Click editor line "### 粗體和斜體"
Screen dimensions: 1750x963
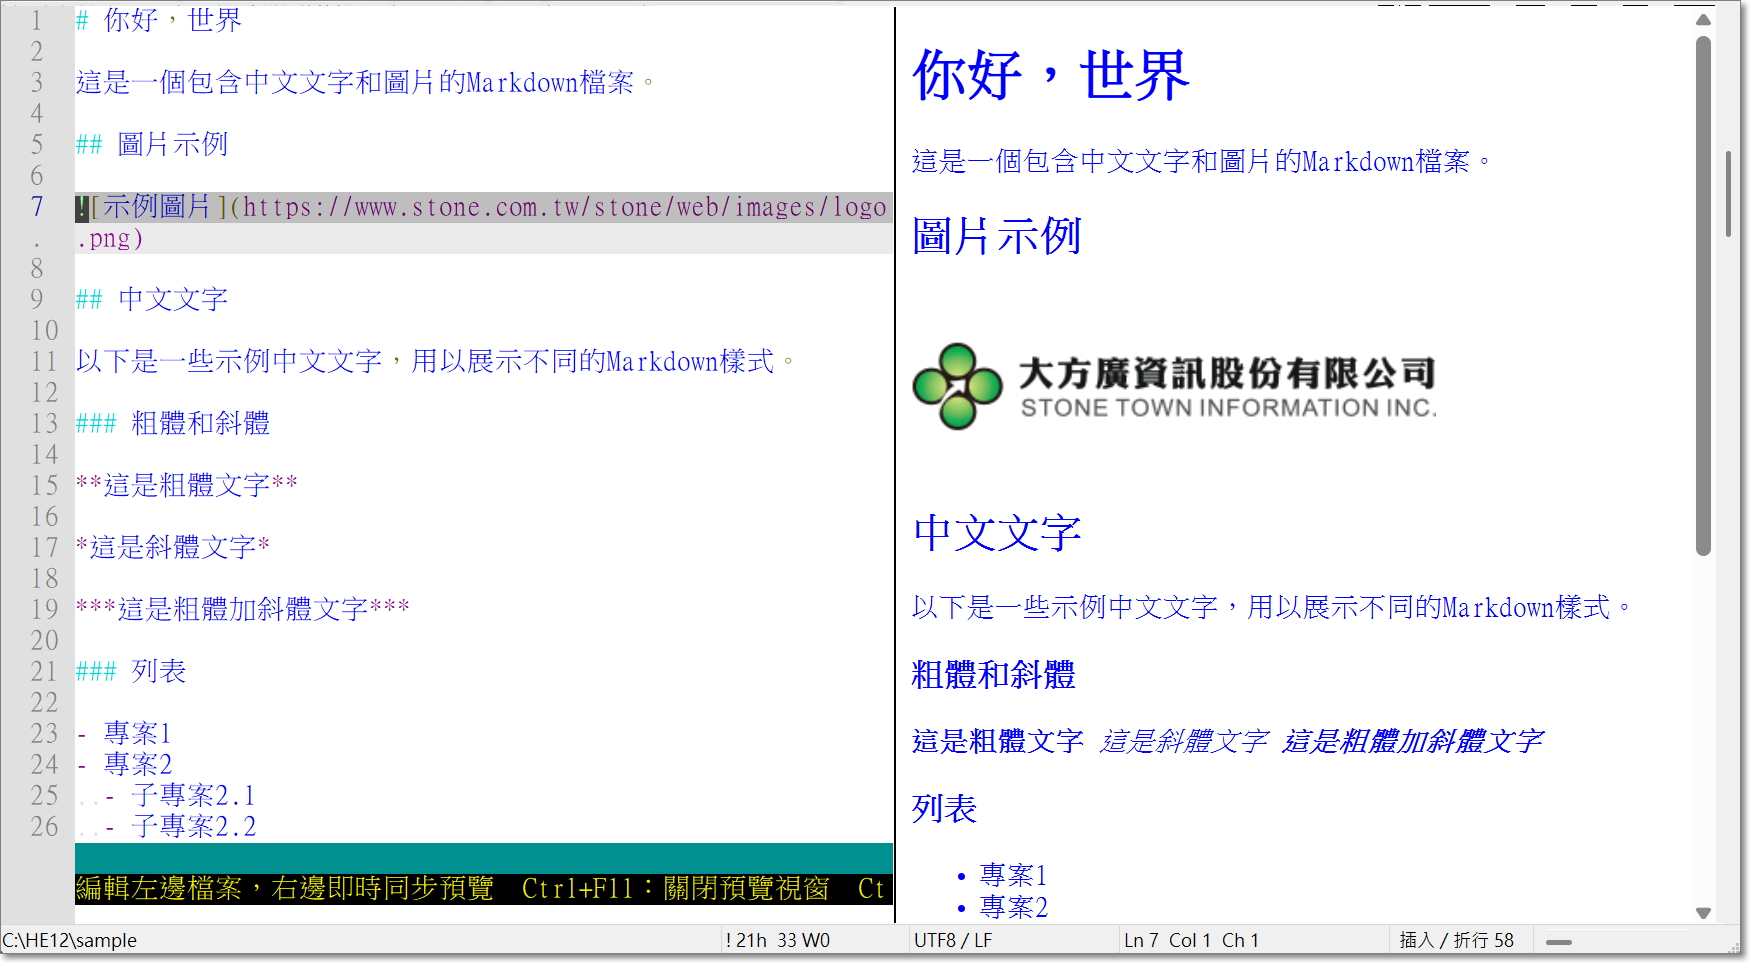pos(173,423)
